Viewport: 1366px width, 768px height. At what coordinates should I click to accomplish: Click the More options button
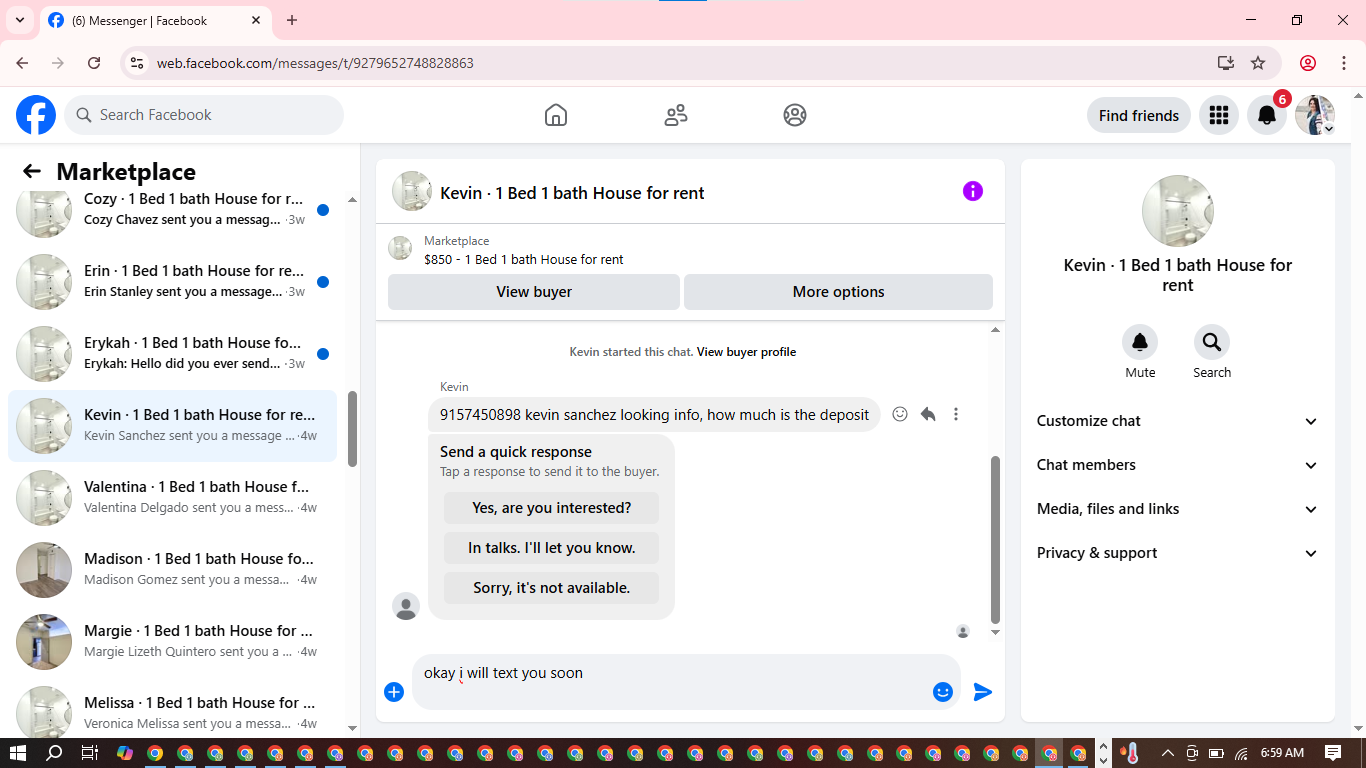click(x=838, y=292)
